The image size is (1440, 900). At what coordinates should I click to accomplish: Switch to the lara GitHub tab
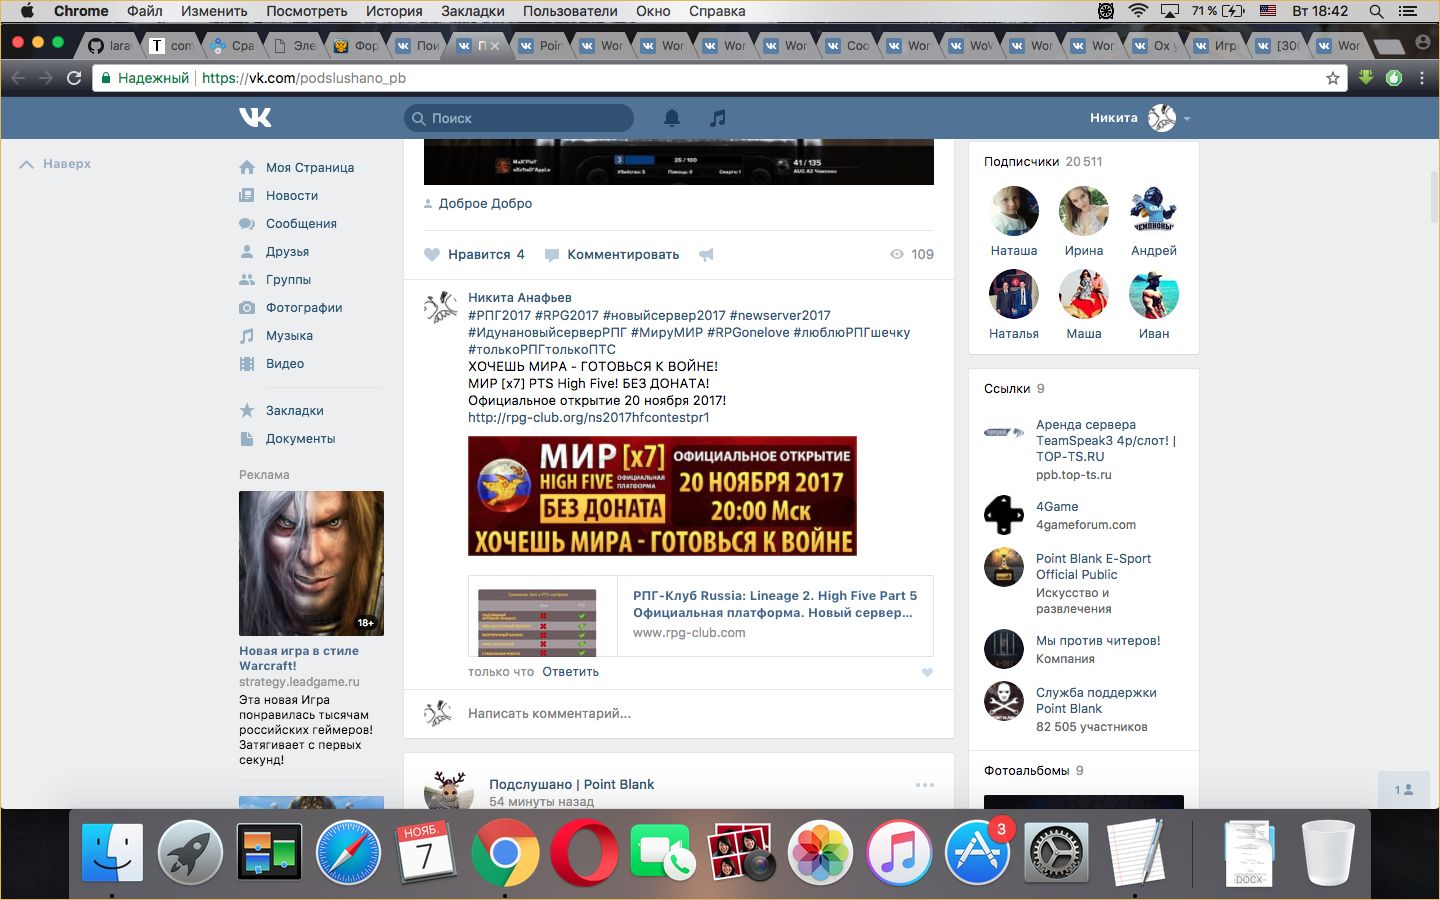112,45
